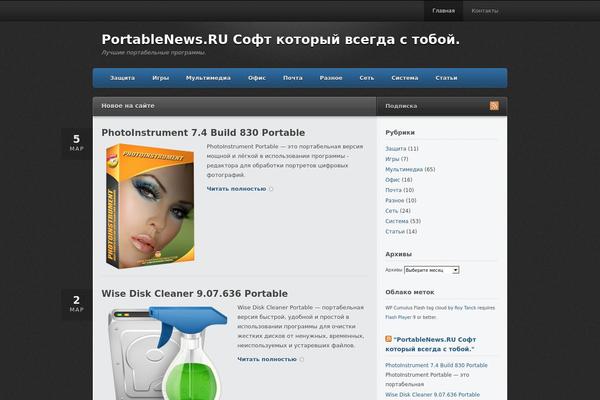This screenshot has width=600, height=400.
Task: Select Сеть in the blue navigation bar
Action: pos(367,78)
